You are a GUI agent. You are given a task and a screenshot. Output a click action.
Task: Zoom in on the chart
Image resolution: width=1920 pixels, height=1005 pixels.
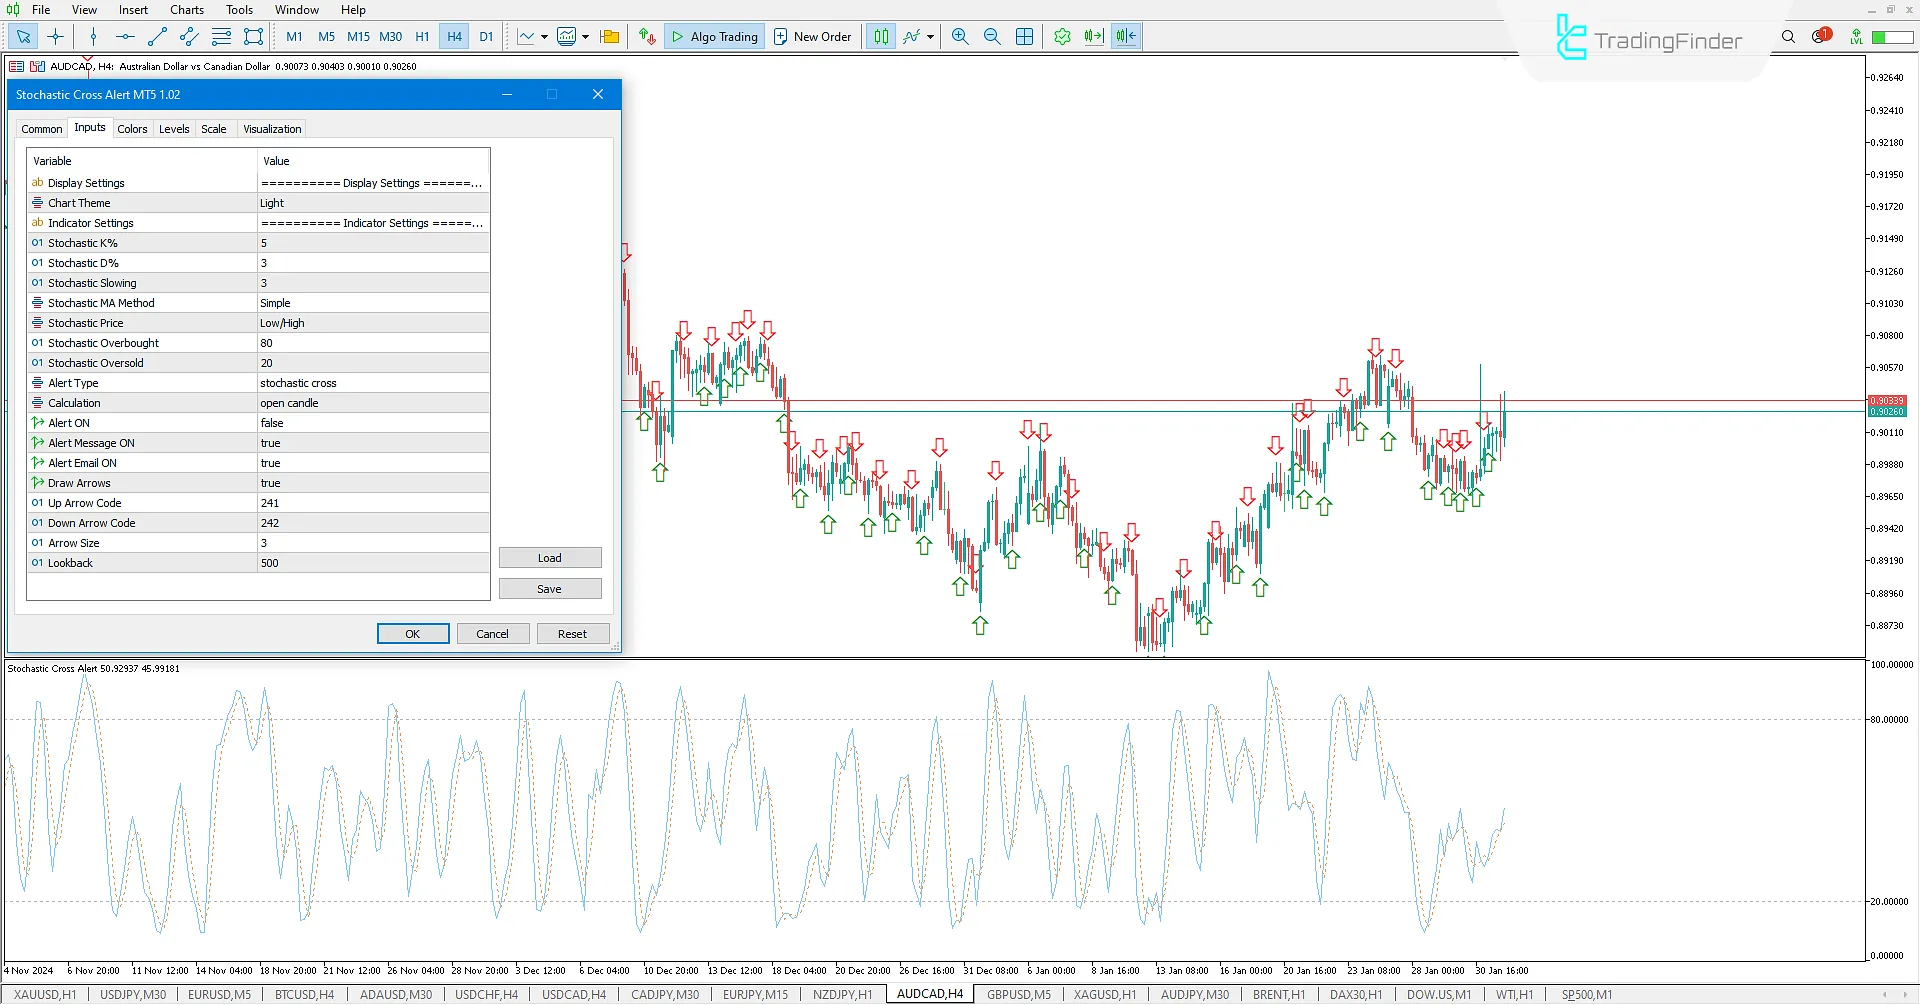(x=959, y=36)
